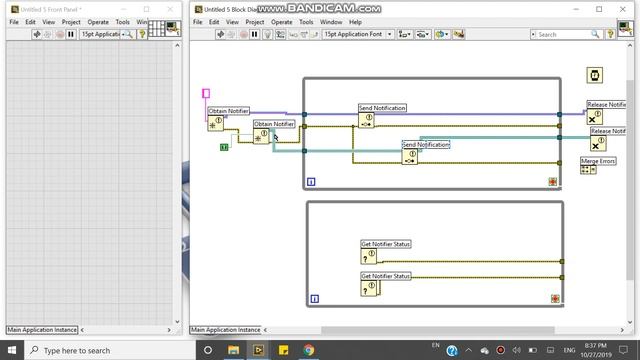Image resolution: width=640 pixels, height=360 pixels.
Task: Open Tools menu in Block Diagram window
Action: point(306,22)
